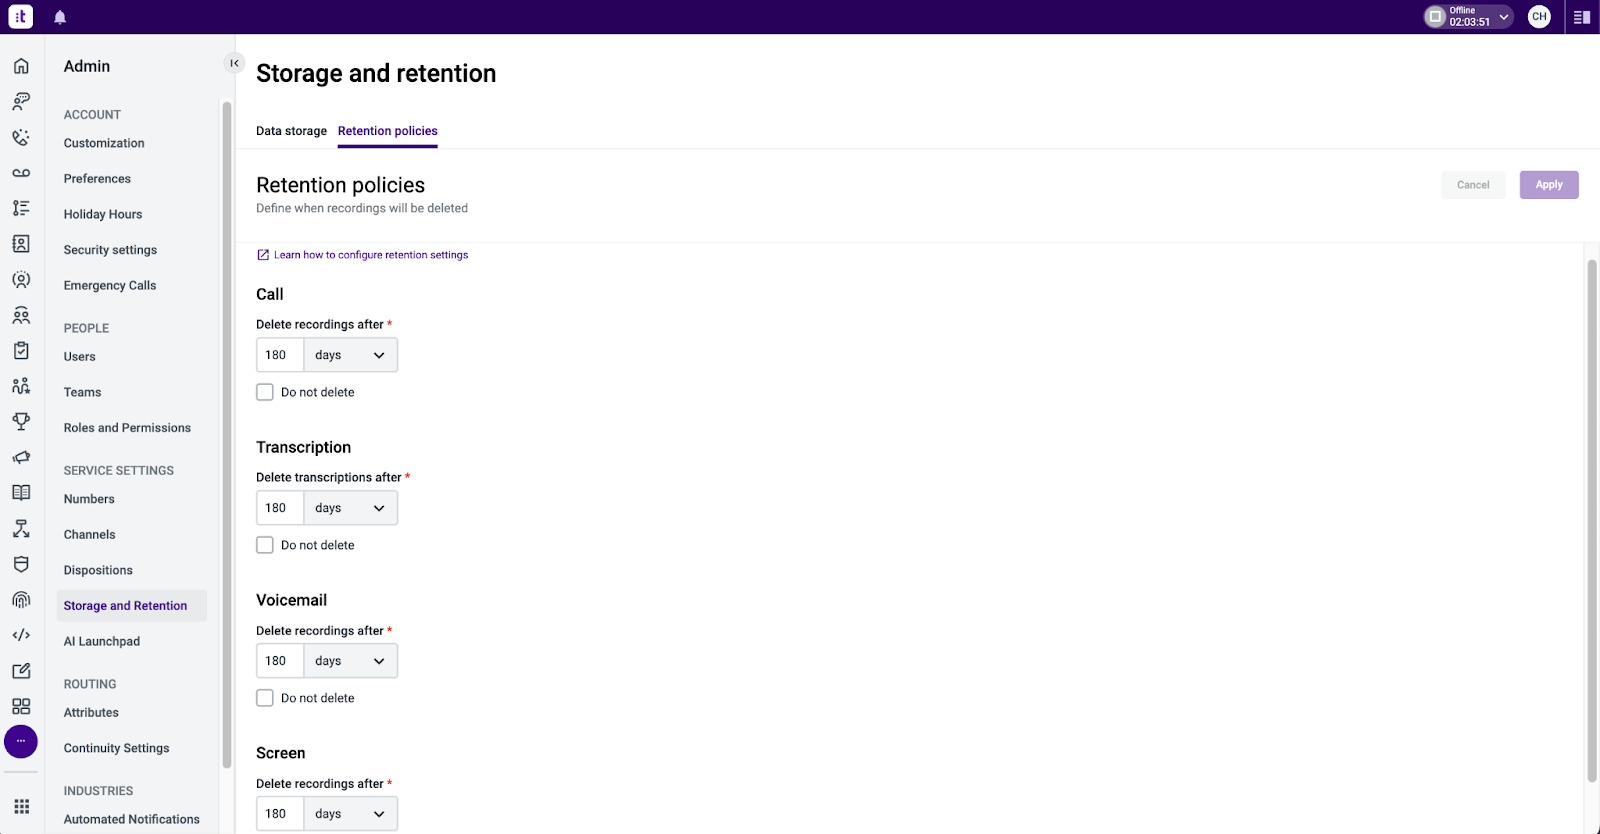Open Learn how to configure retention link

[x=363, y=255]
